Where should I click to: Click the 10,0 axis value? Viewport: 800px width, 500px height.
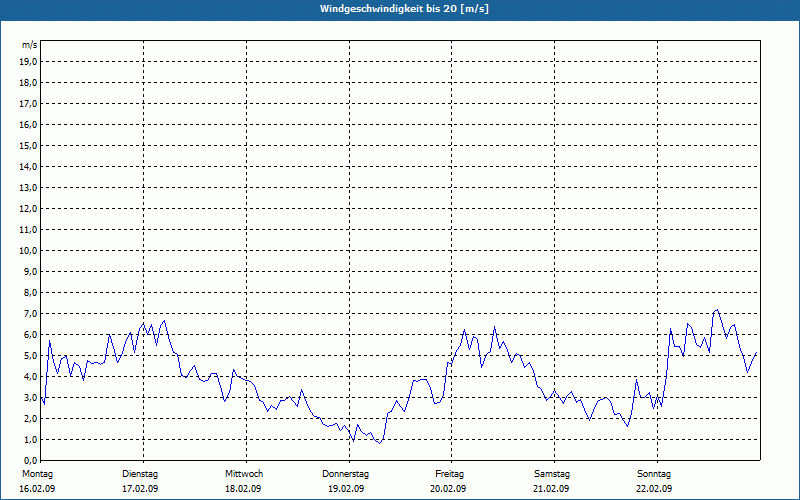29,251
